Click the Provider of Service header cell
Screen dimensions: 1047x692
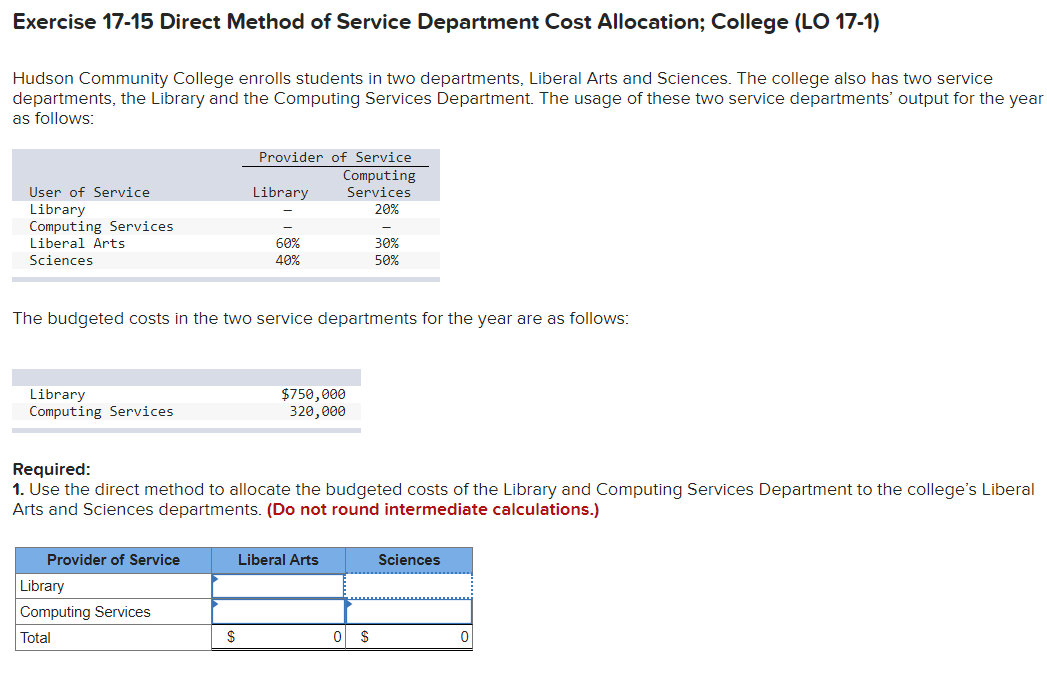point(112,559)
